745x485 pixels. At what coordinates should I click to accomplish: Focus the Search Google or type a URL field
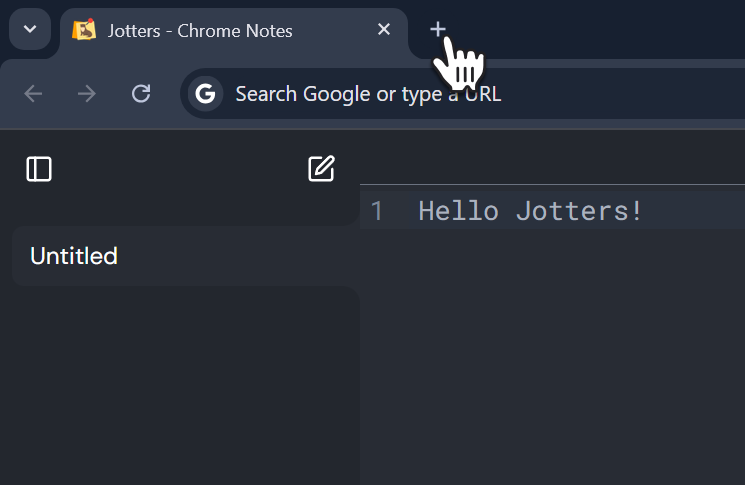click(x=450, y=94)
